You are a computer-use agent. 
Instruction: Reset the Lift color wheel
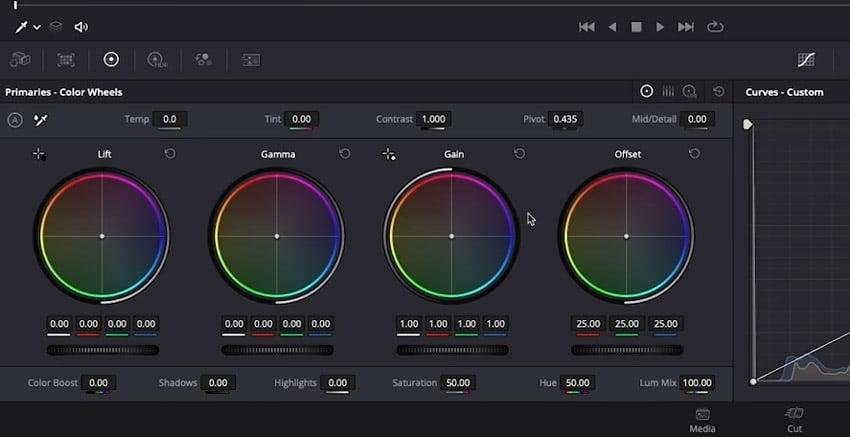[x=170, y=154]
